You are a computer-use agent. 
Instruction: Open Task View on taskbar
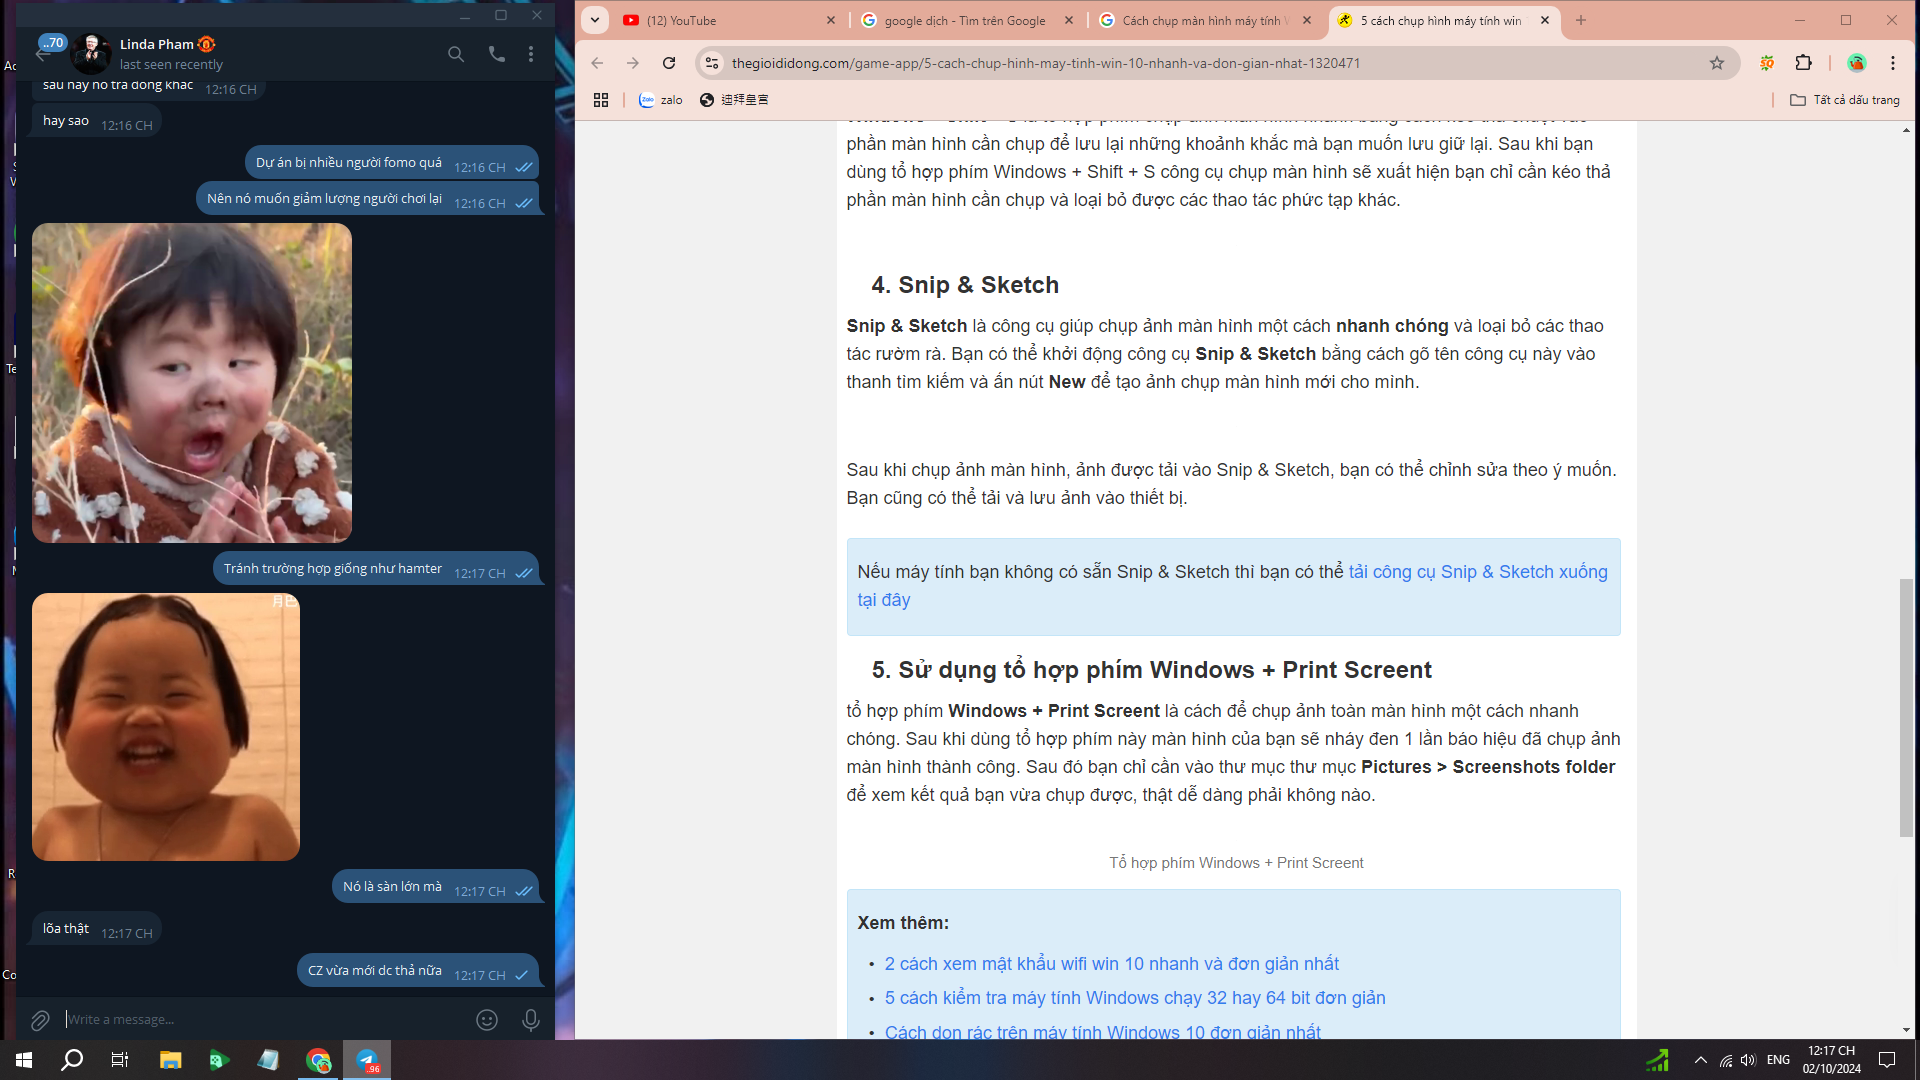pos(120,1060)
